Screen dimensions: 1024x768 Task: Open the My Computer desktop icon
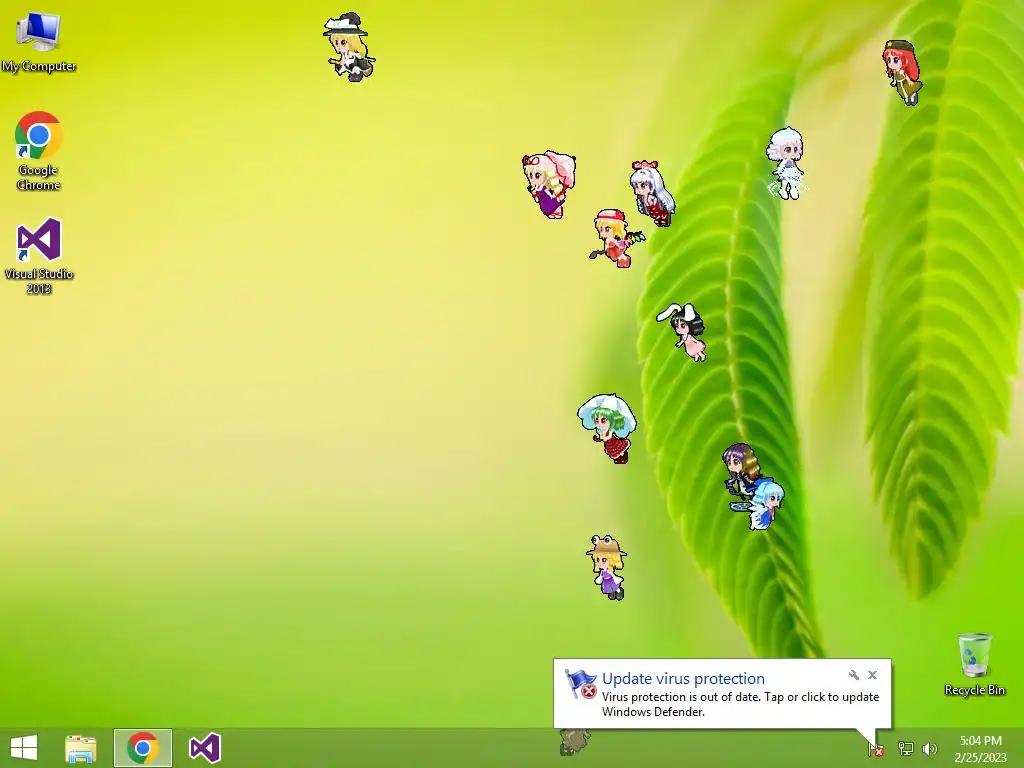click(x=39, y=41)
